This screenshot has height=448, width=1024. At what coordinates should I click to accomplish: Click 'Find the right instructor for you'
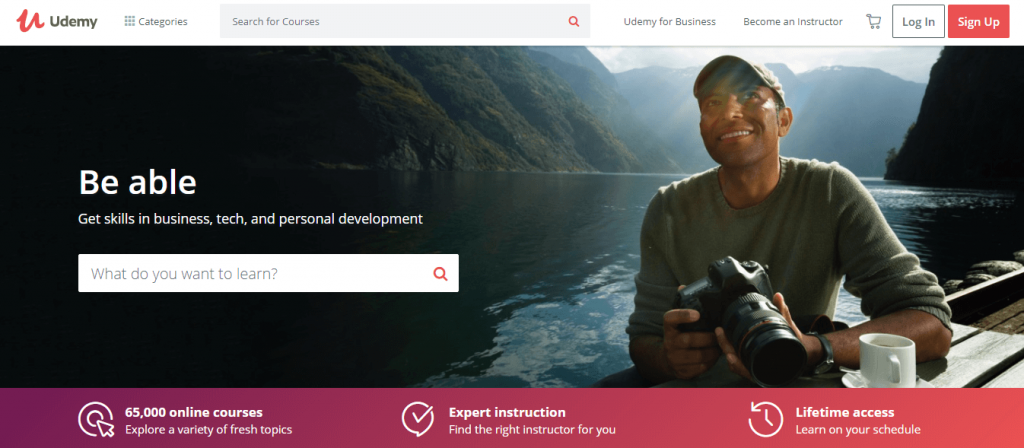pos(532,430)
